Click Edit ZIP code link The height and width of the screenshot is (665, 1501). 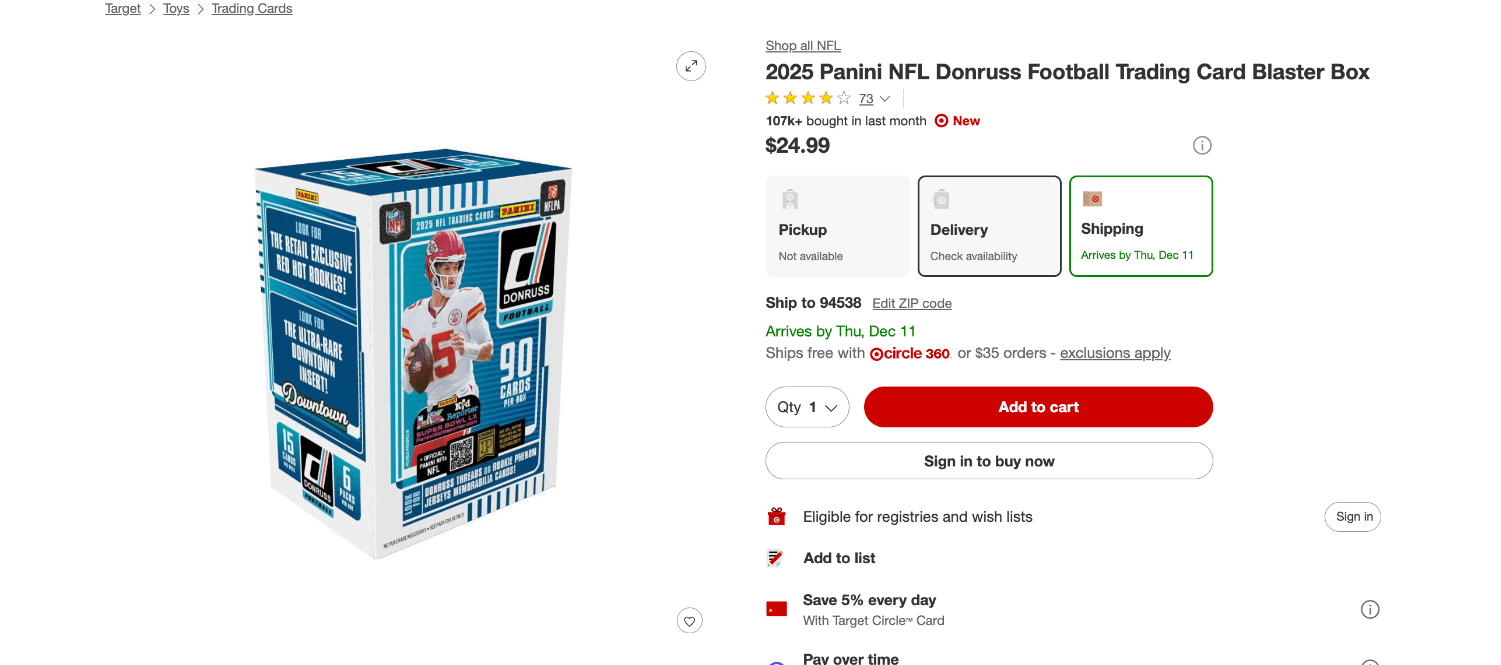[912, 304]
